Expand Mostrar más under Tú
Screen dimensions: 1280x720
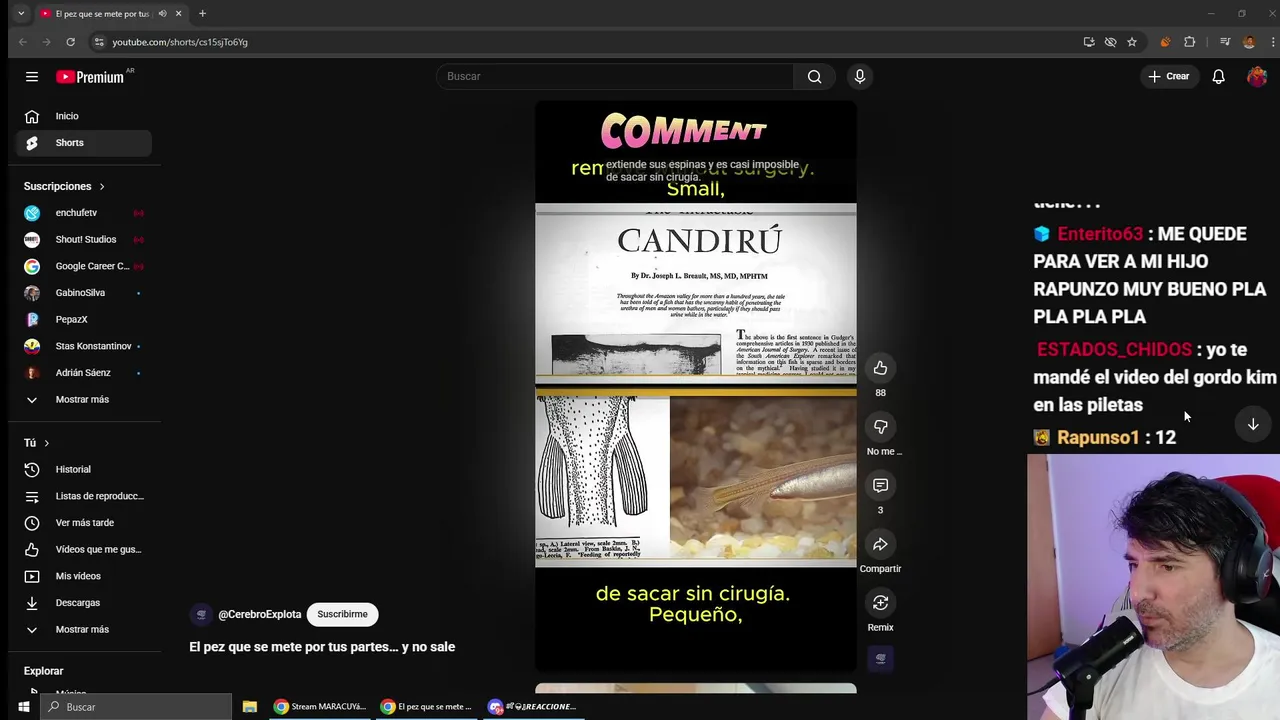coord(84,630)
